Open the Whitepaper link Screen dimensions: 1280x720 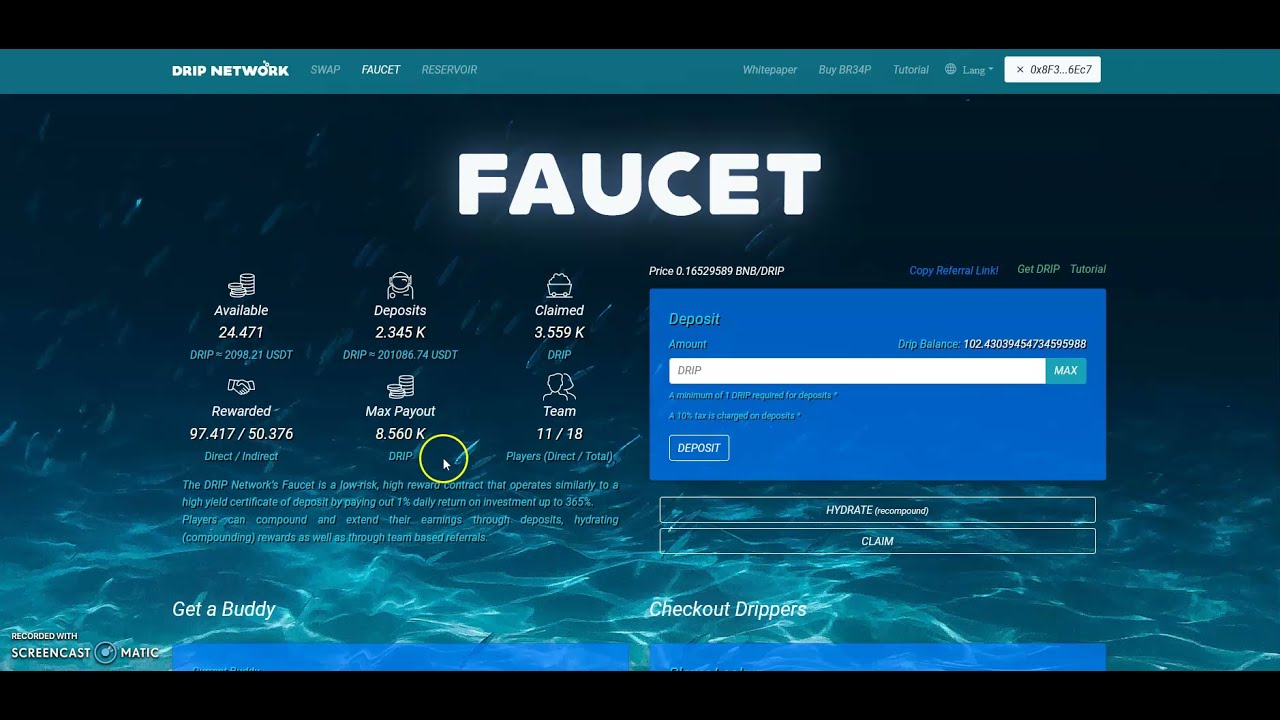point(770,70)
